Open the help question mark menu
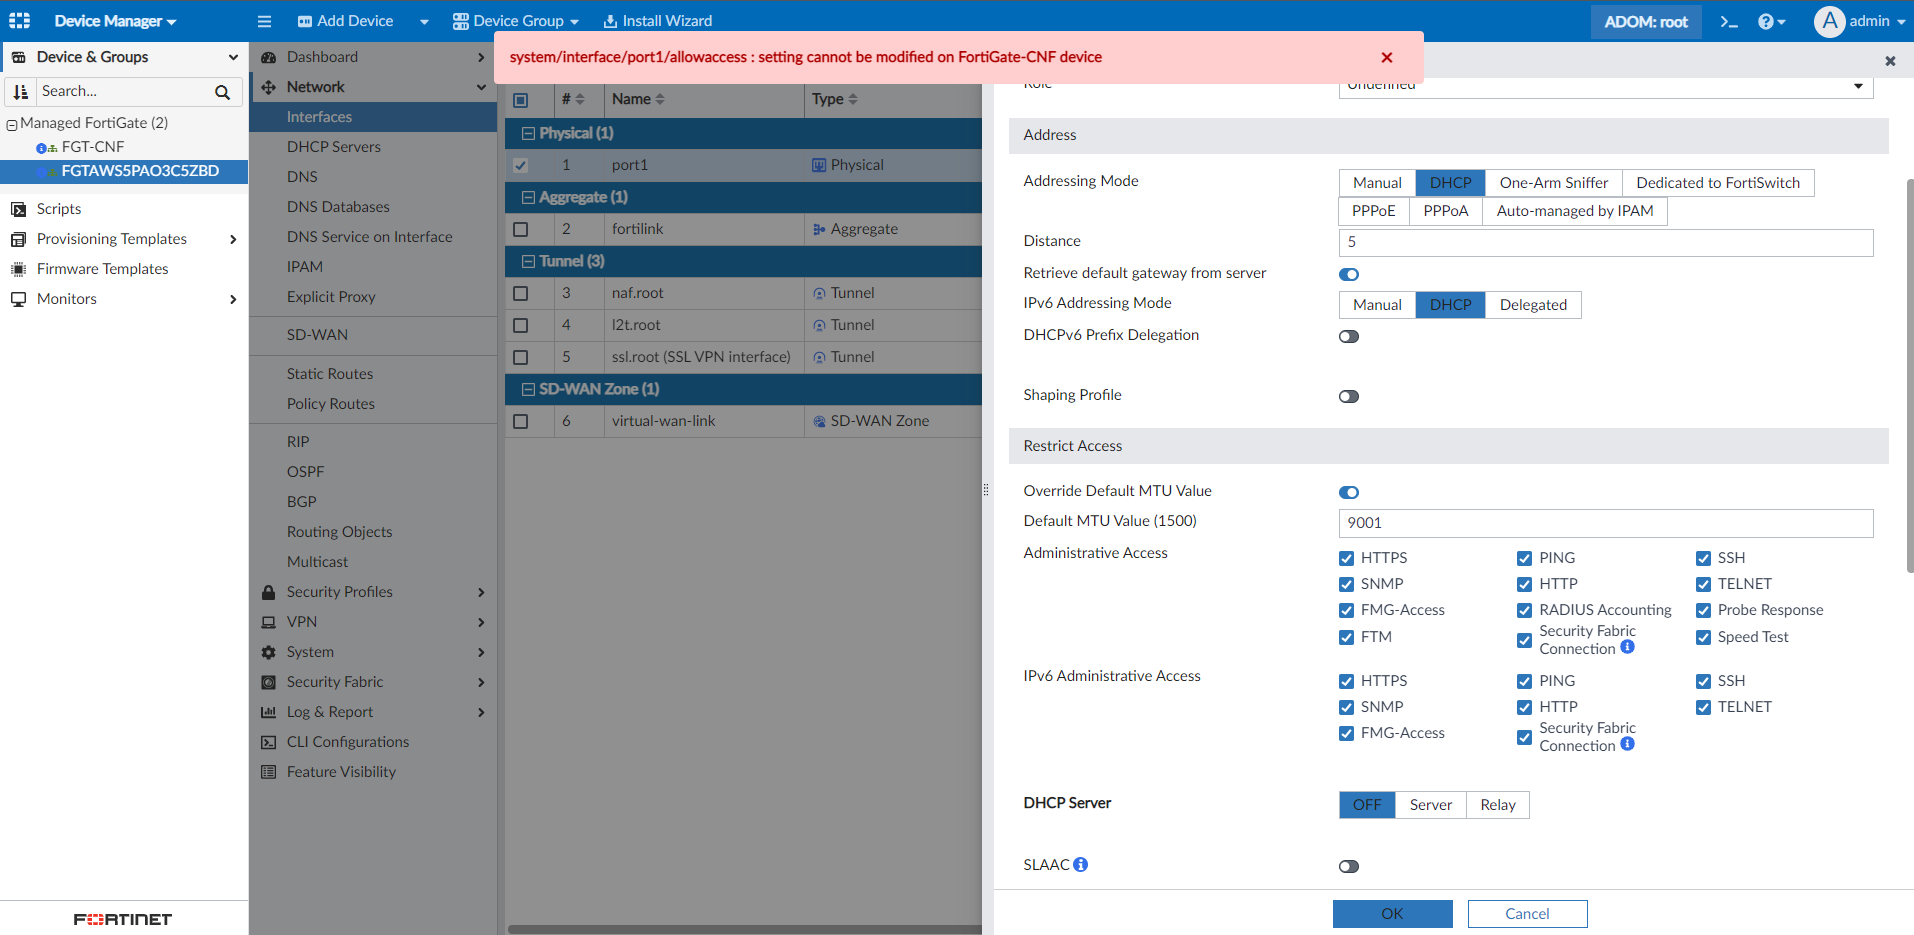Image resolution: width=1914 pixels, height=935 pixels. tap(1771, 21)
